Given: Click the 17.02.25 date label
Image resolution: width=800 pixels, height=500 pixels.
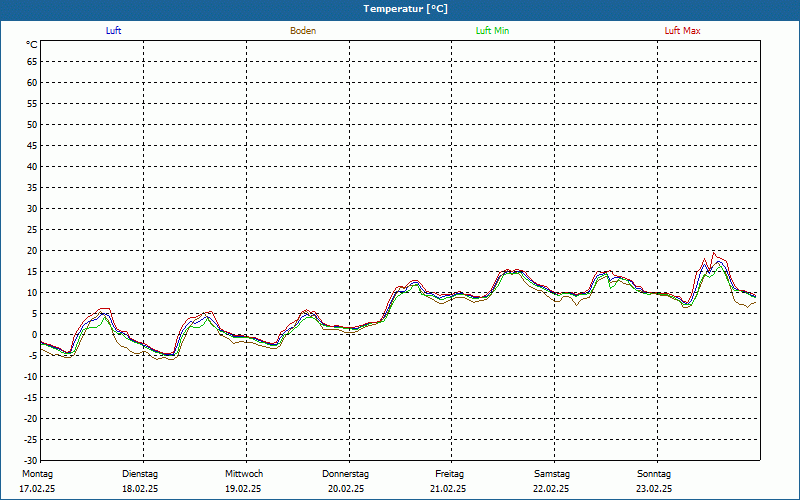Looking at the screenshot, I should 37,489.
